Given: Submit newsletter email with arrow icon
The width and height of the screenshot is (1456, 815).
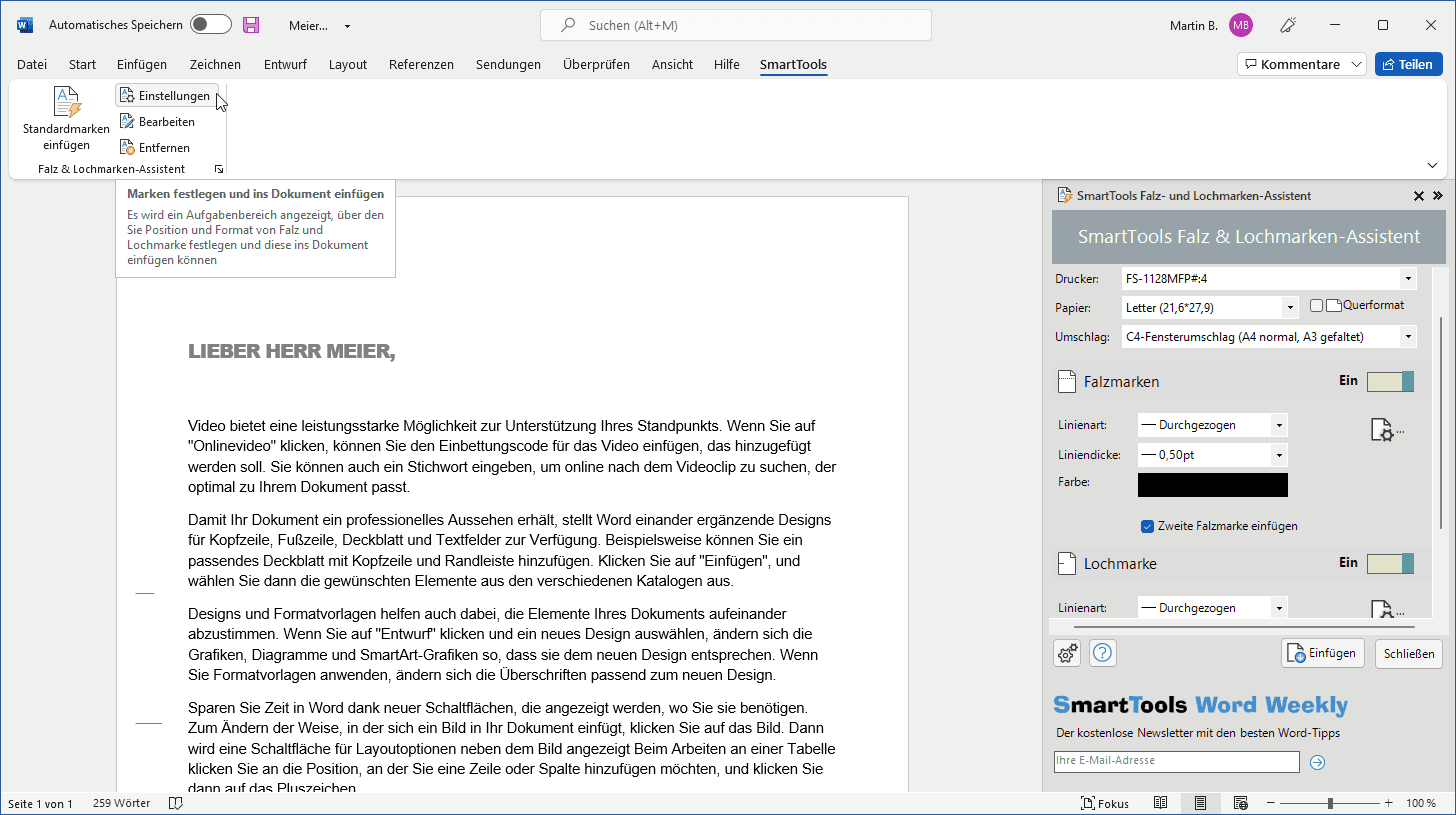Looking at the screenshot, I should (1317, 763).
